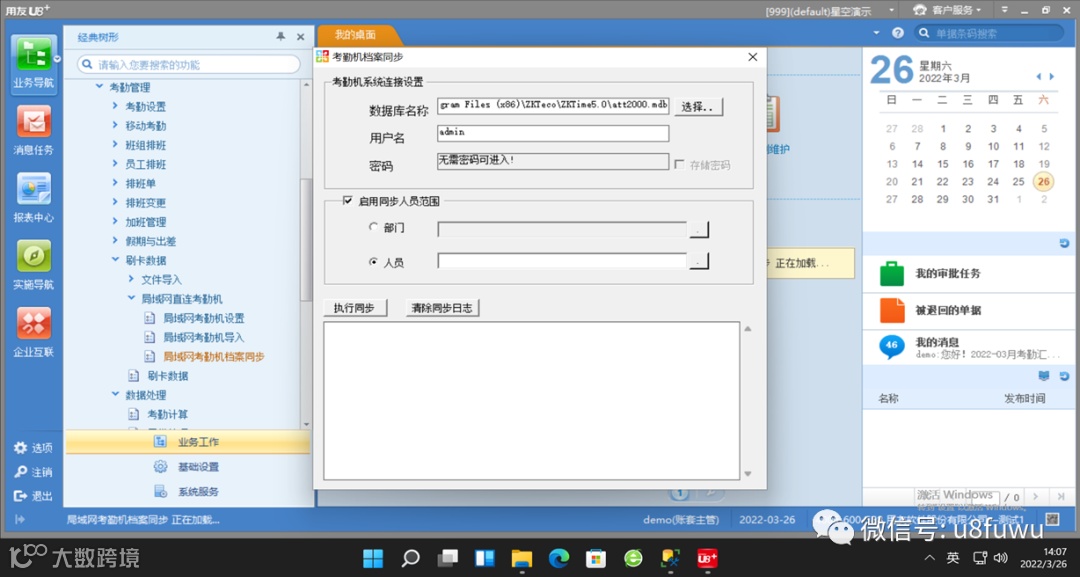Open the book icon in announcements panel
This screenshot has width=1080, height=577.
click(1044, 376)
